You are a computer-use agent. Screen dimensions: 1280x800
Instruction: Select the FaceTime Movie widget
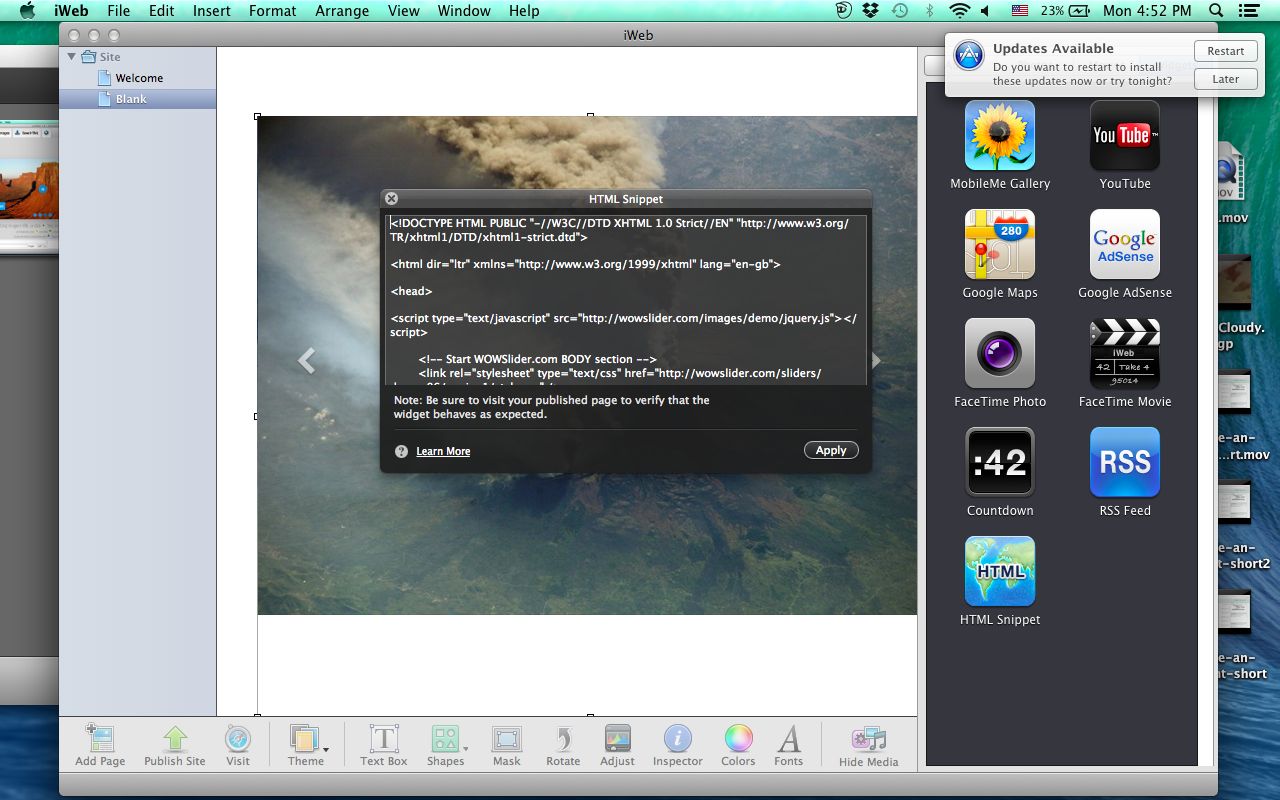pyautogui.click(x=1125, y=353)
